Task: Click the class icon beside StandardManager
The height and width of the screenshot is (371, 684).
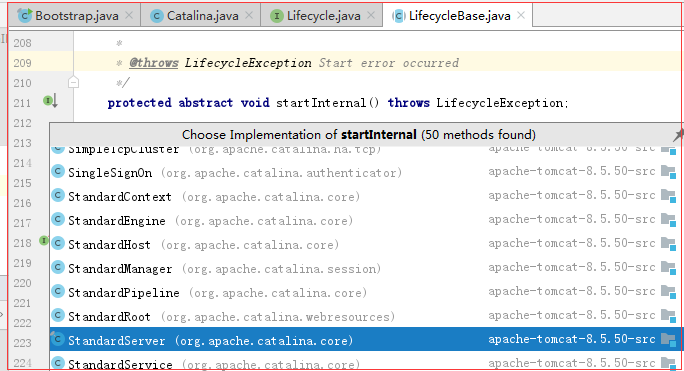Action: [58, 267]
